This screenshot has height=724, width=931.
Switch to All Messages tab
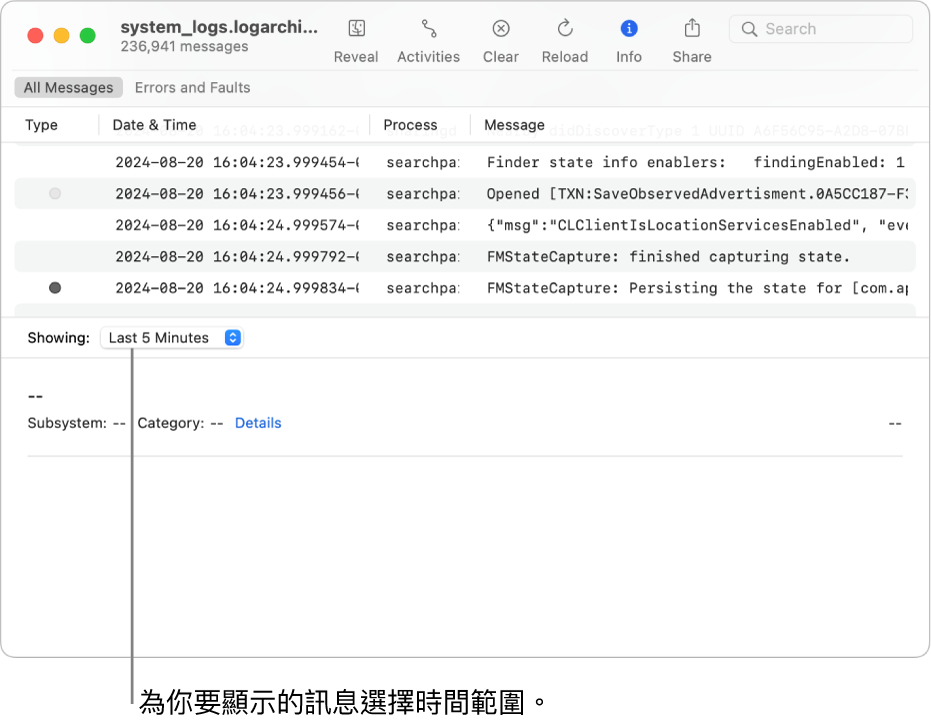coord(68,87)
